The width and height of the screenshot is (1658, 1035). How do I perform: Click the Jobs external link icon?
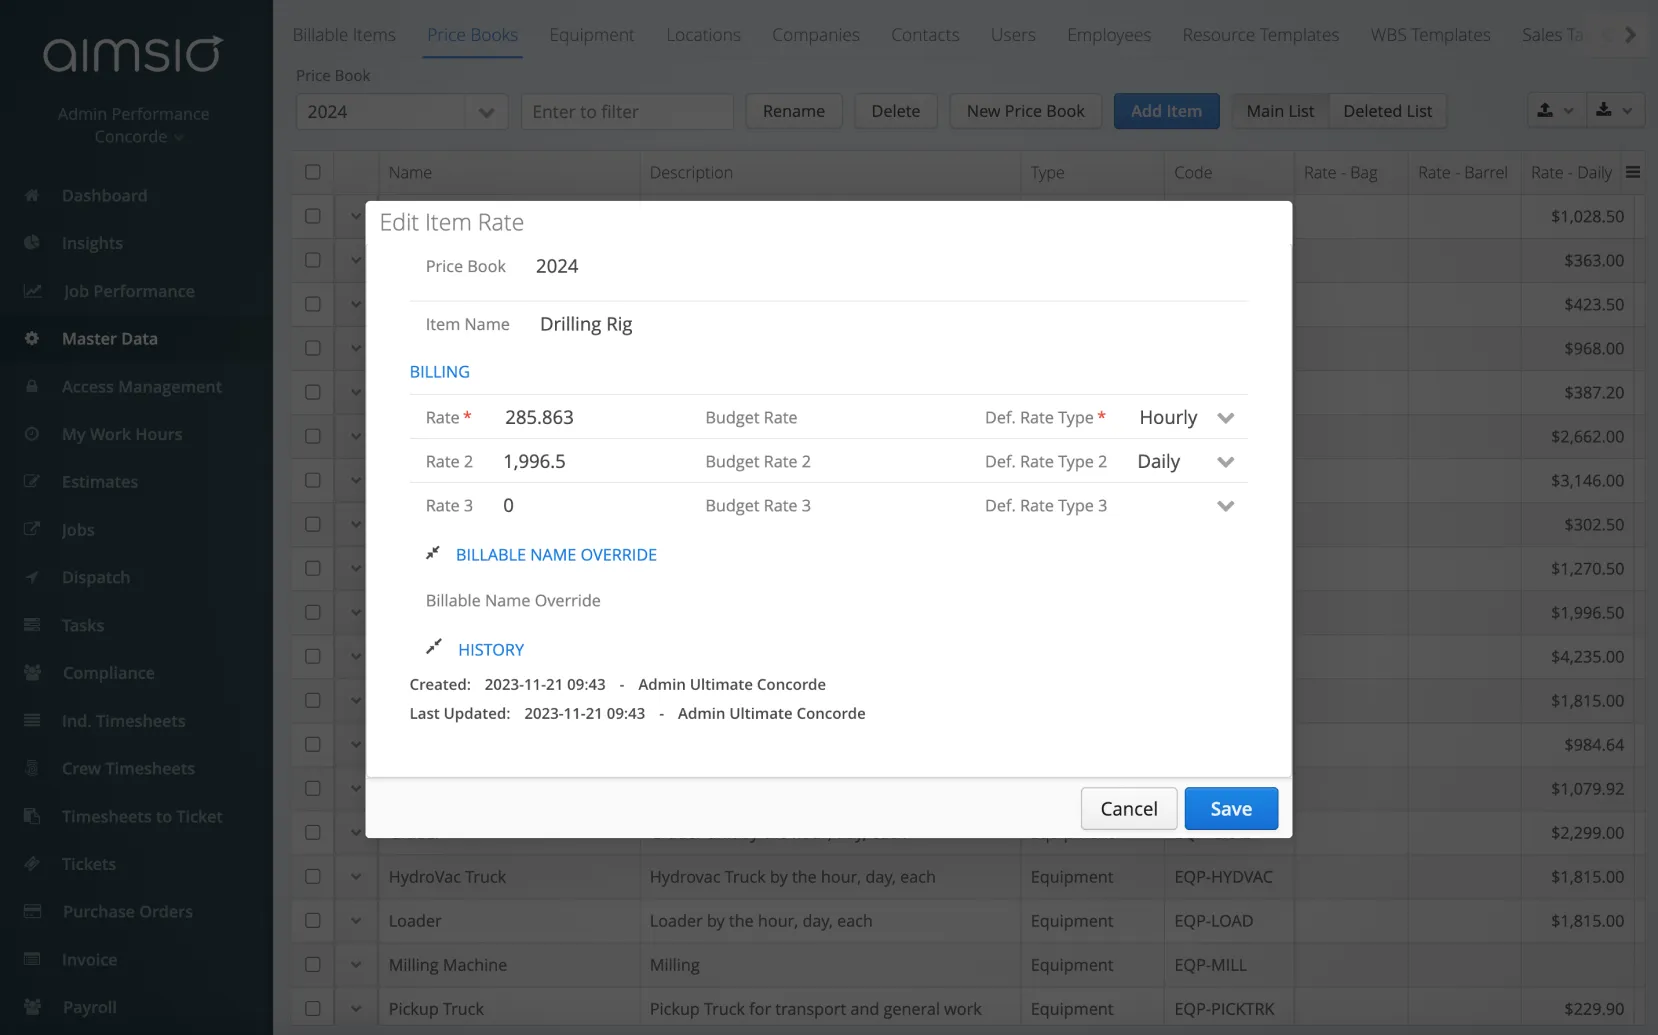click(x=32, y=529)
